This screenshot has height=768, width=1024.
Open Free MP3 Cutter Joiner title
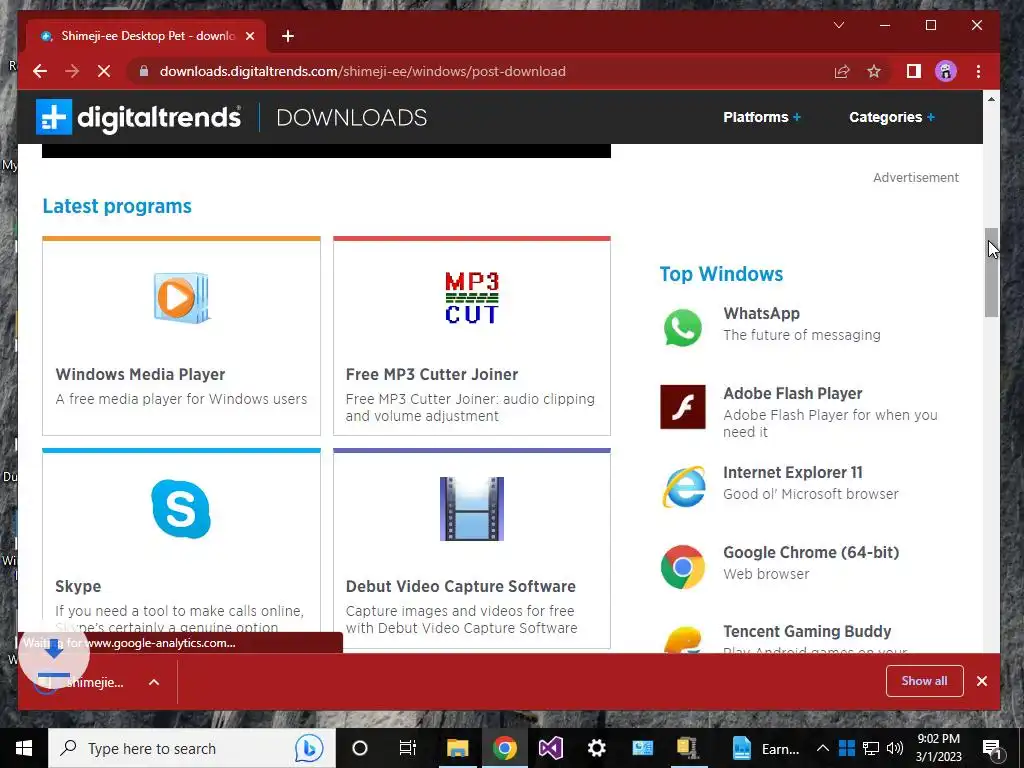tap(432, 374)
